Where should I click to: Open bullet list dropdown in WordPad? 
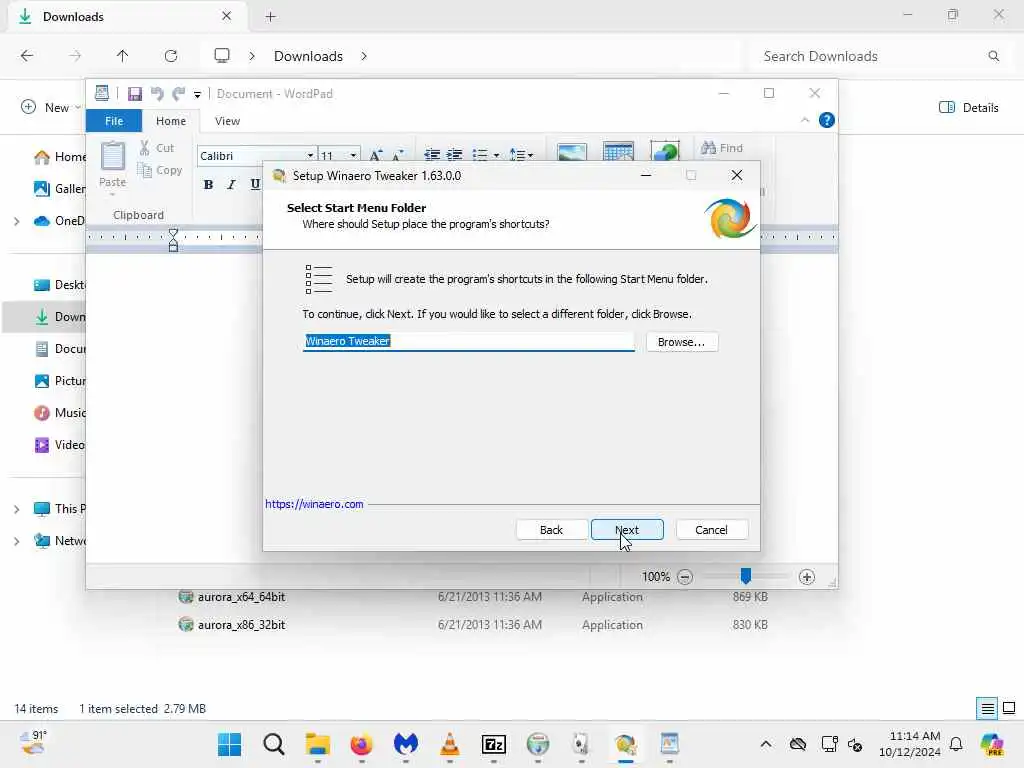pyautogui.click(x=496, y=155)
